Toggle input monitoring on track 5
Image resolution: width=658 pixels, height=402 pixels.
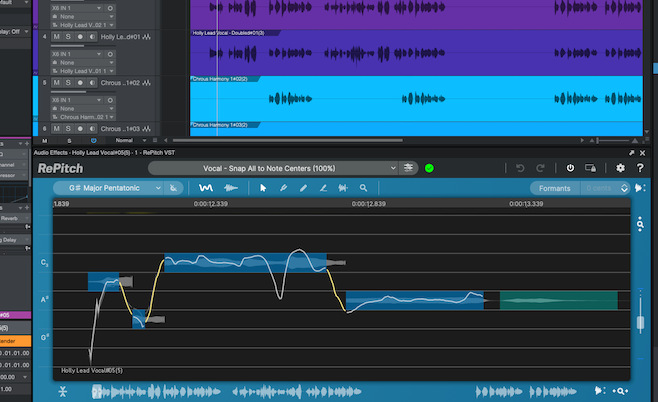coord(92,83)
